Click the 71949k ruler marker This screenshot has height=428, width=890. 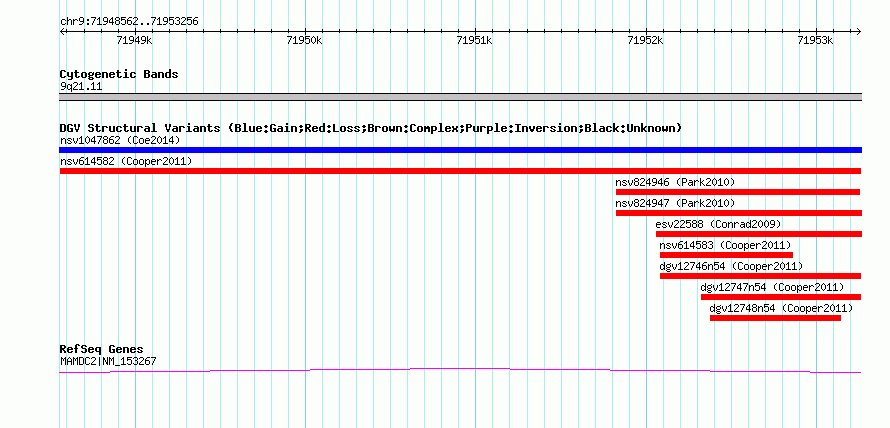tap(135, 40)
